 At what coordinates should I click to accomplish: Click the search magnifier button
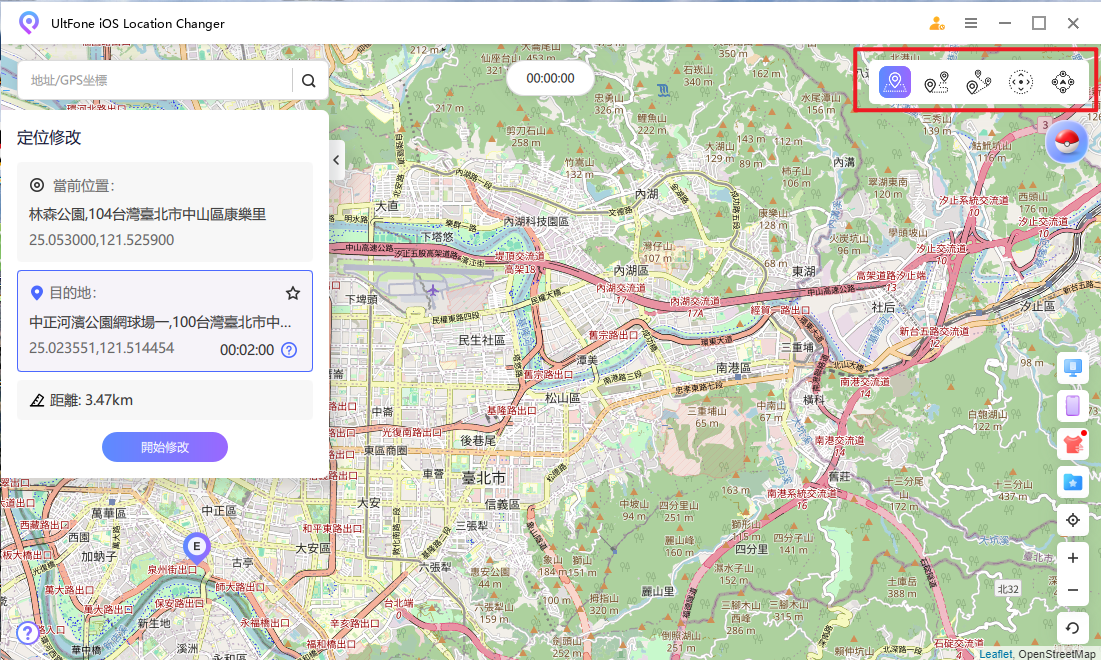309,81
